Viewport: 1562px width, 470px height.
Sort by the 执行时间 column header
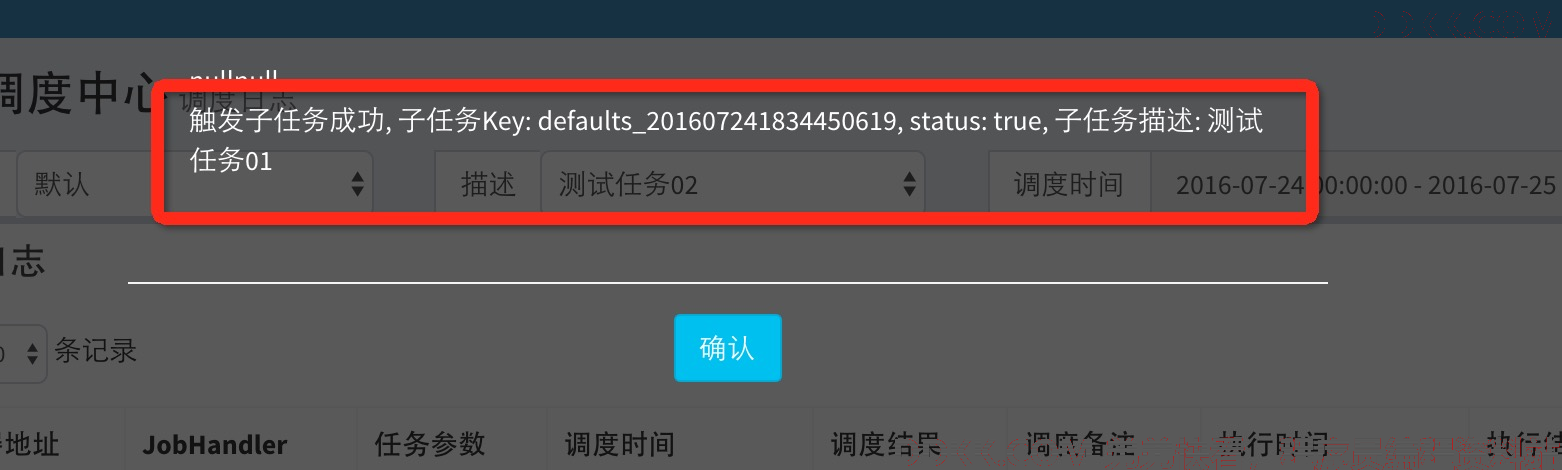[1273, 445]
